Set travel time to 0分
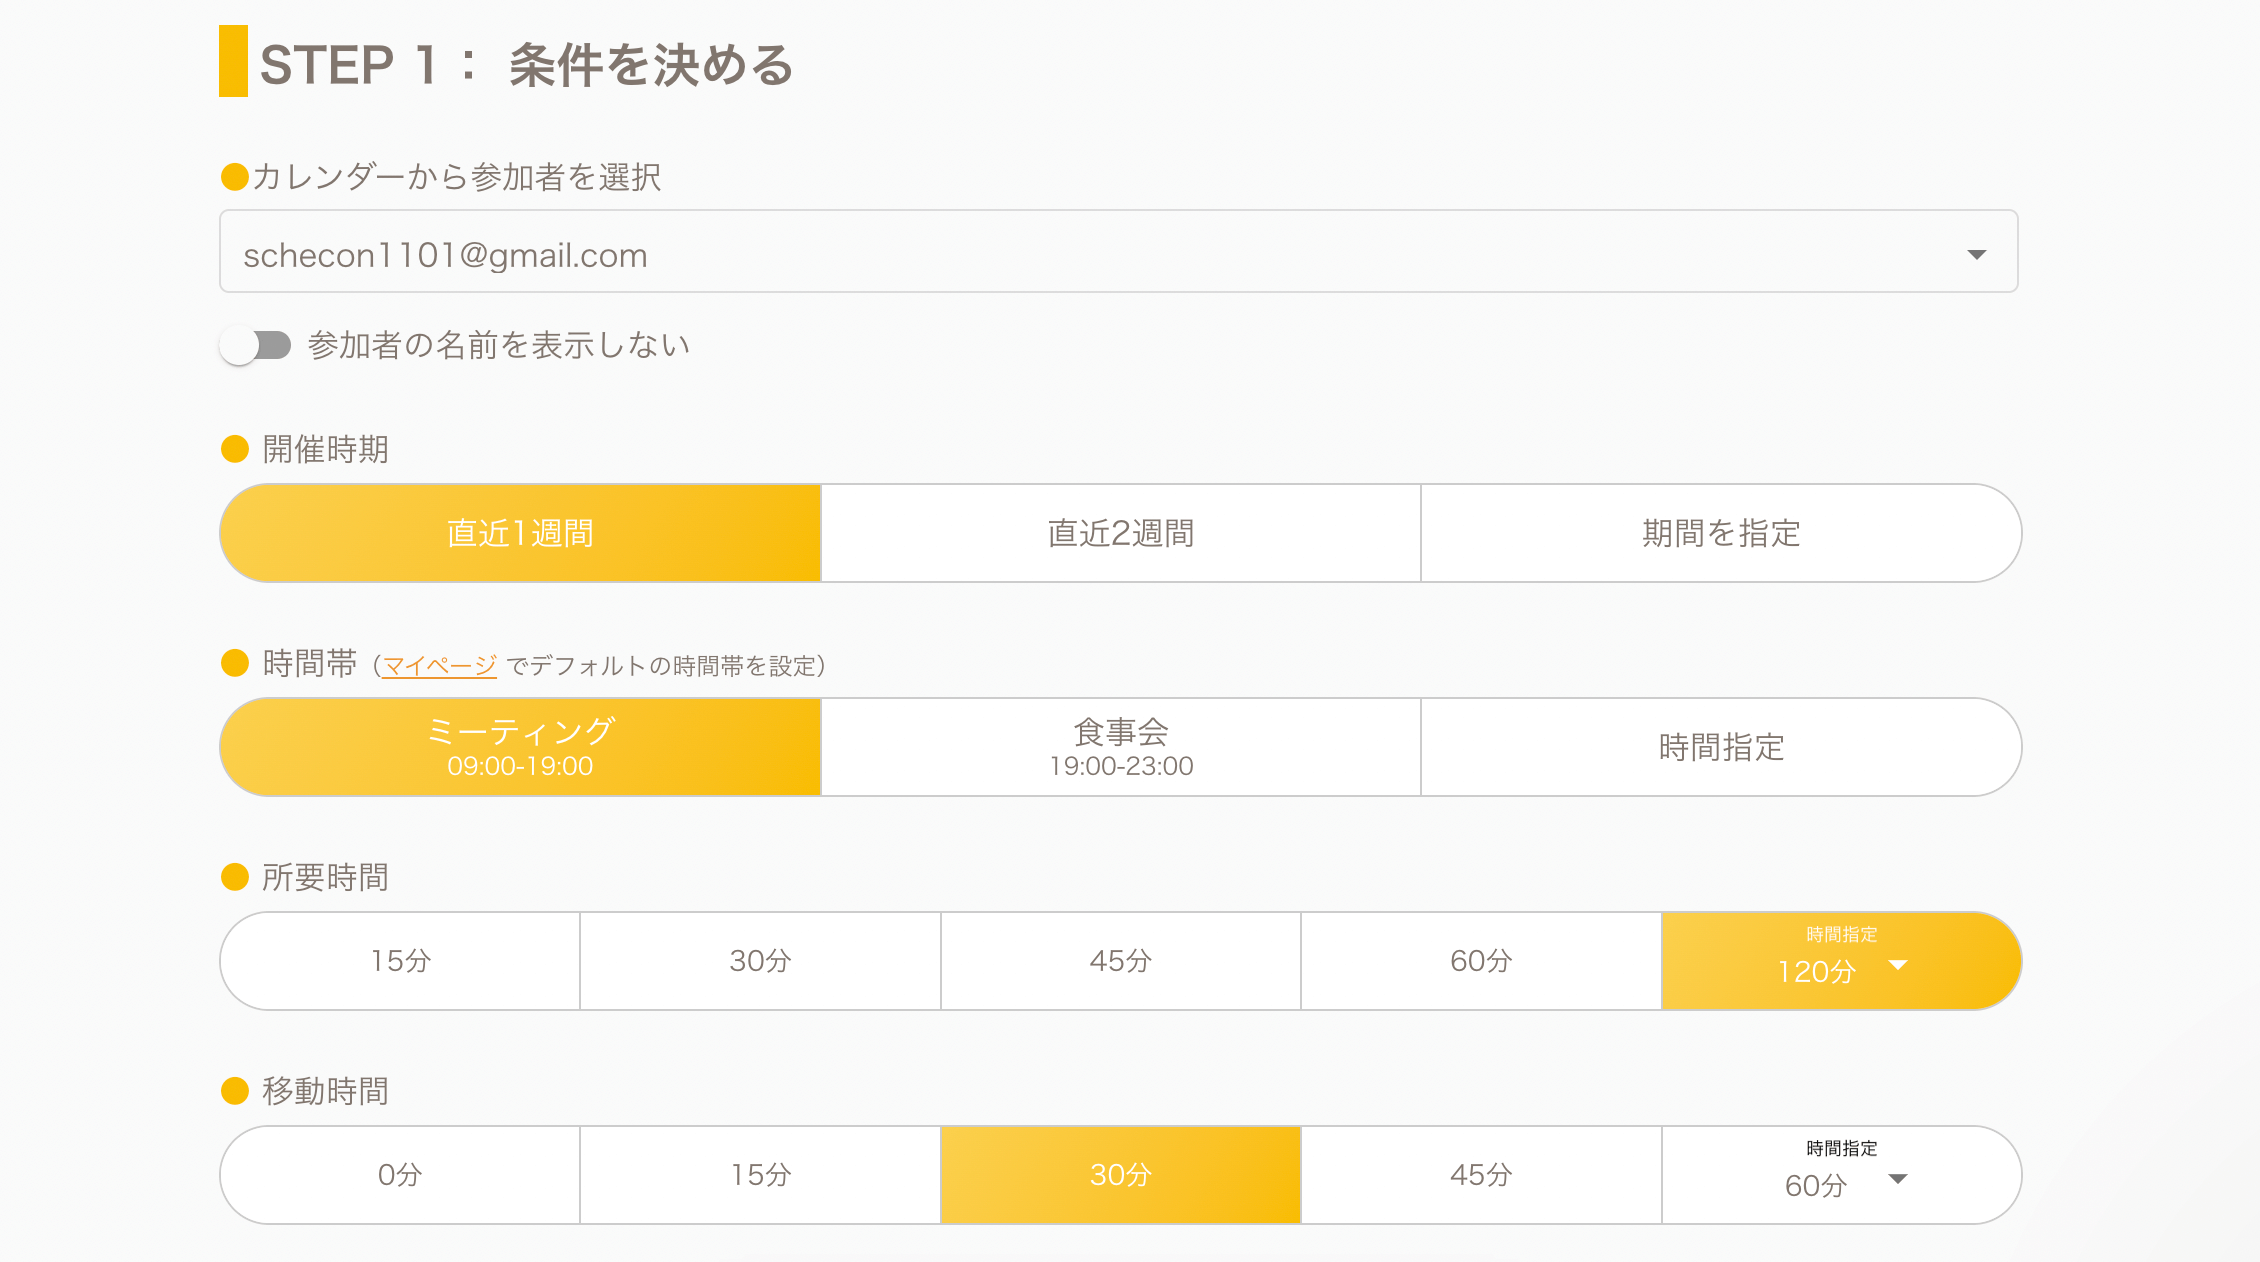The height and width of the screenshot is (1262, 2260). tap(400, 1175)
